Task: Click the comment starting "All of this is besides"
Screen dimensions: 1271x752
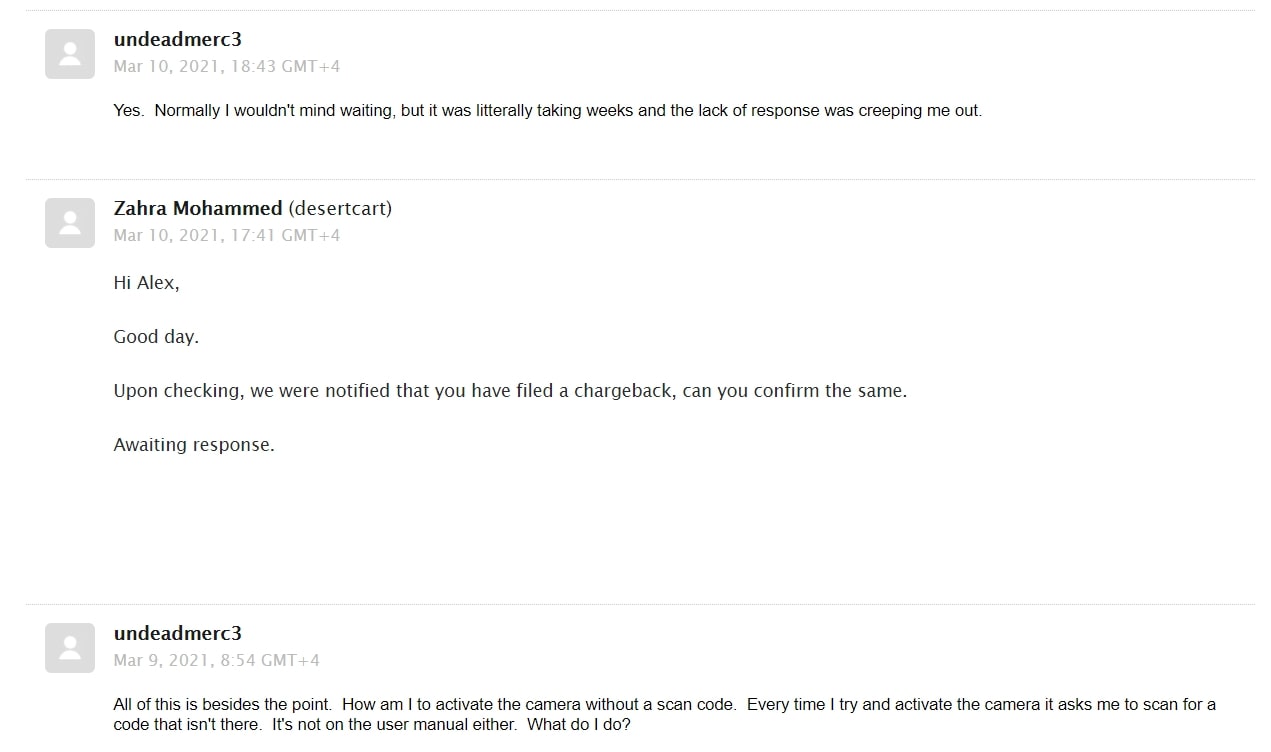Action: tap(665, 714)
